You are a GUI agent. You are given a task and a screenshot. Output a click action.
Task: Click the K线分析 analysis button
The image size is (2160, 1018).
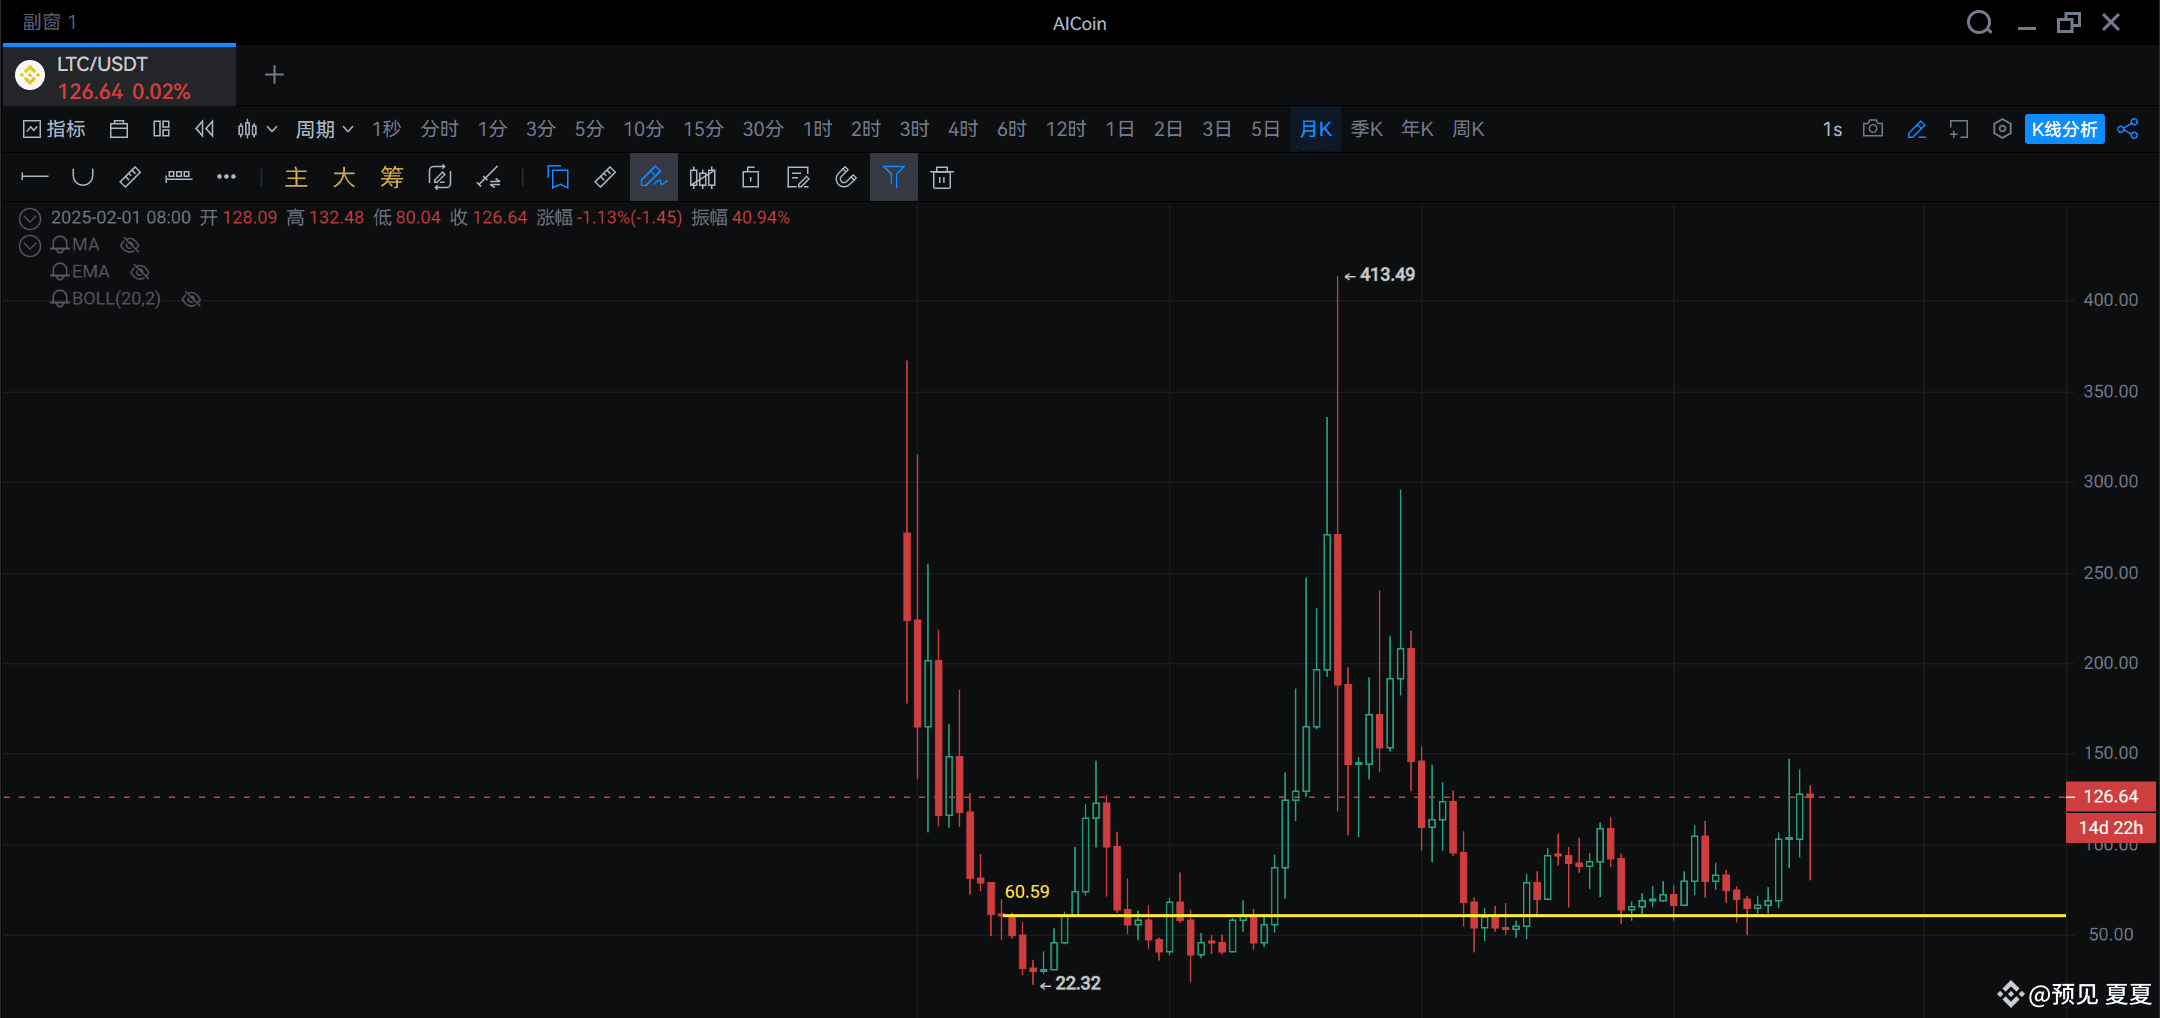2064,129
